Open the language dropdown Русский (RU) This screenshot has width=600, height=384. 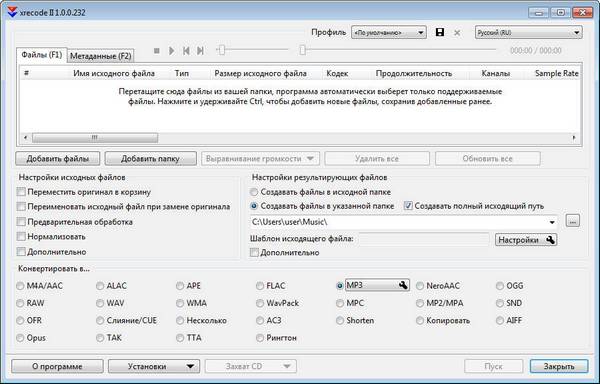pyautogui.click(x=528, y=33)
